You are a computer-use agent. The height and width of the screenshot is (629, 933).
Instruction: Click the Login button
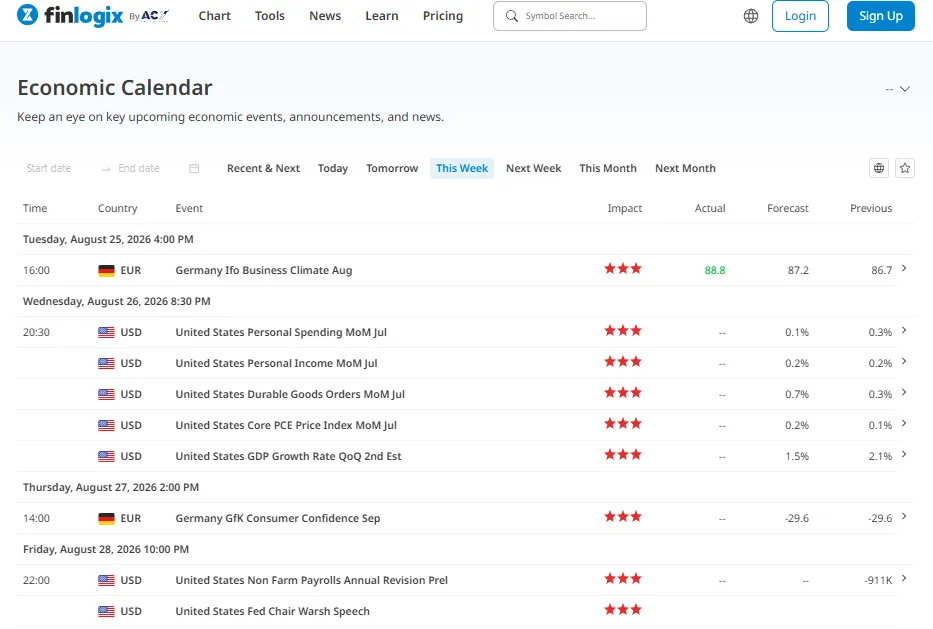tap(800, 16)
